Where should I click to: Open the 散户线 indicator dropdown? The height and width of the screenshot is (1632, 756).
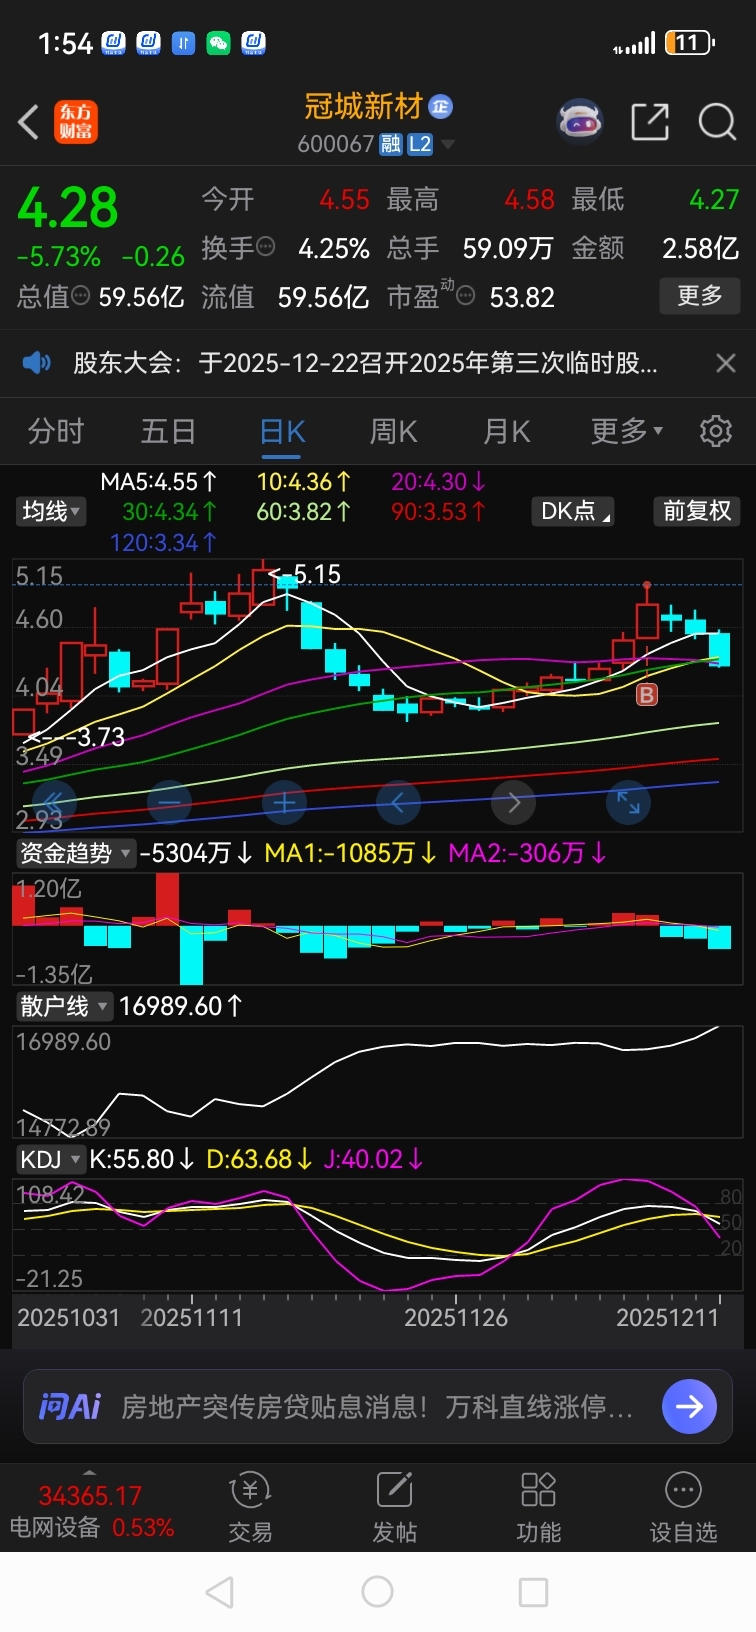(x=64, y=1006)
